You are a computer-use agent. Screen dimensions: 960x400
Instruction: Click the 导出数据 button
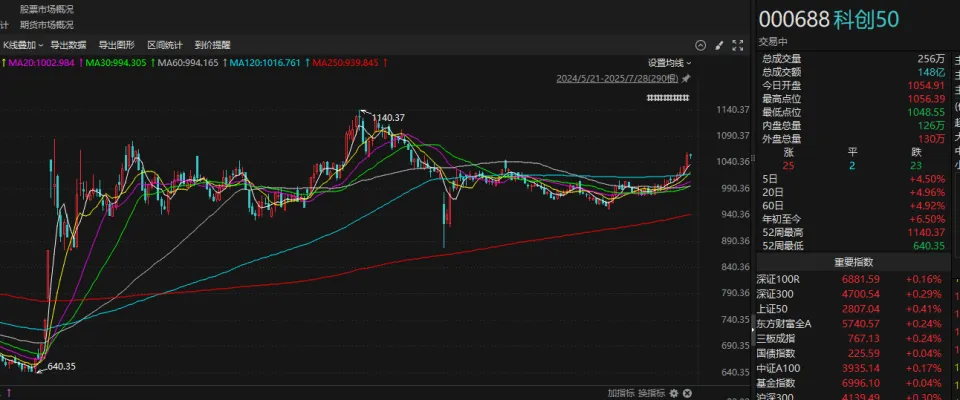click(68, 45)
